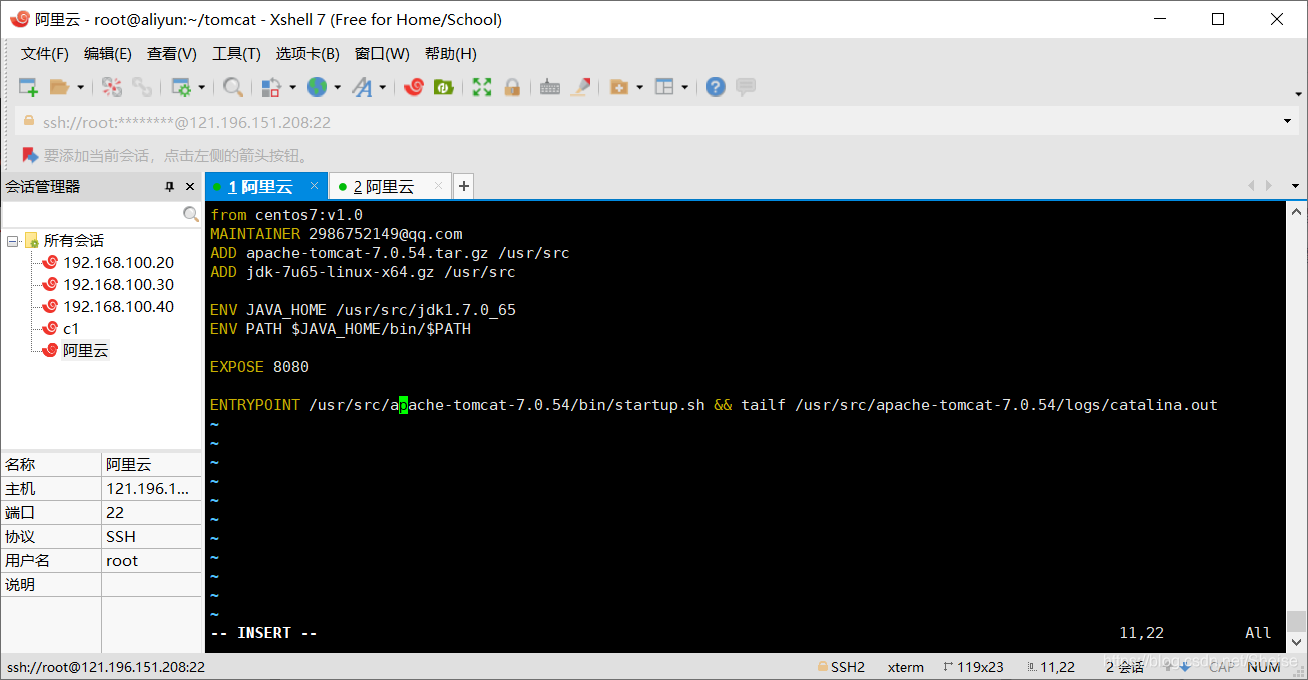Click xterm in status bar
The width and height of the screenshot is (1308, 680).
point(906,667)
